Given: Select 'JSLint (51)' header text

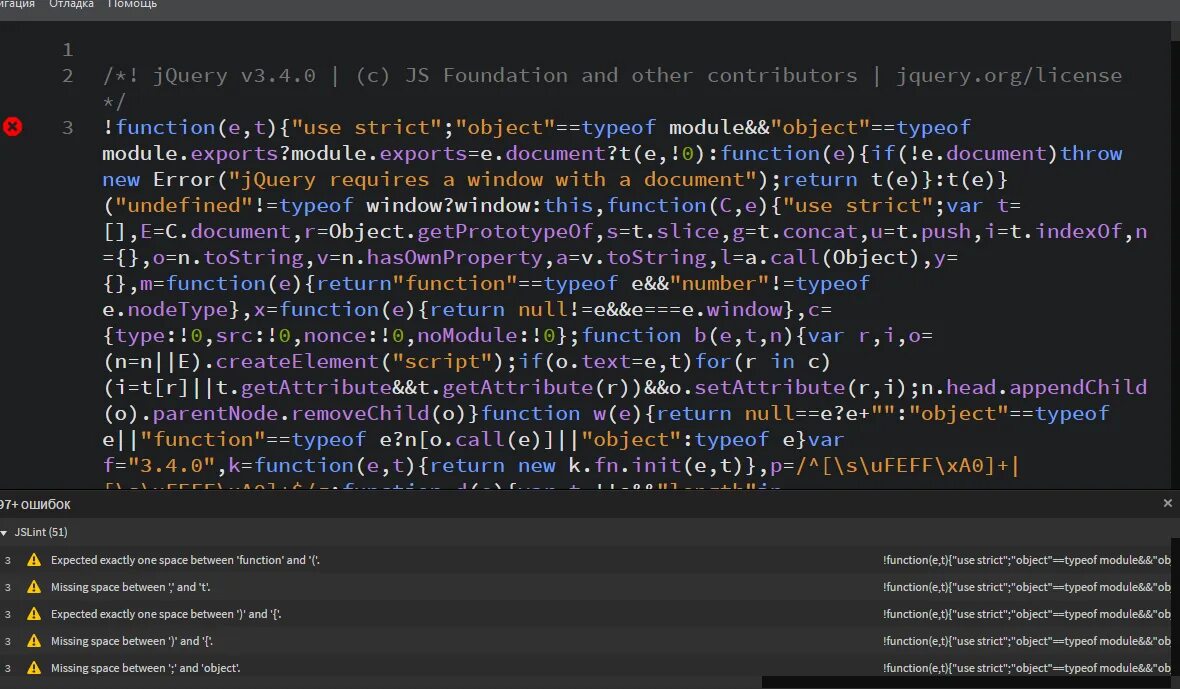Looking at the screenshot, I should 41,532.
